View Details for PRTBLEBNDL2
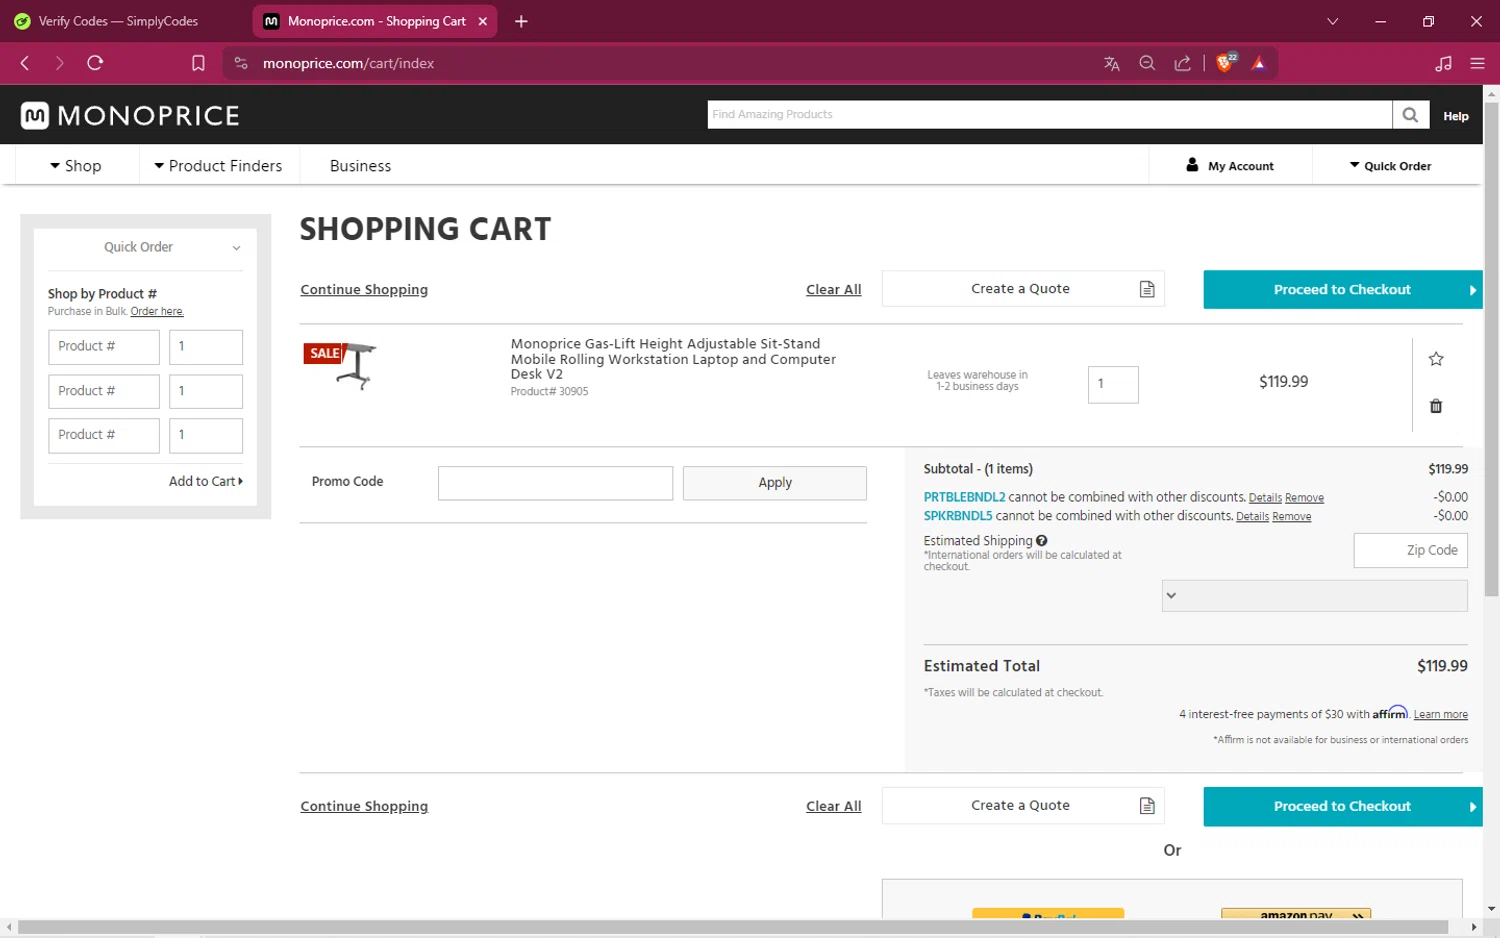 click(1265, 498)
